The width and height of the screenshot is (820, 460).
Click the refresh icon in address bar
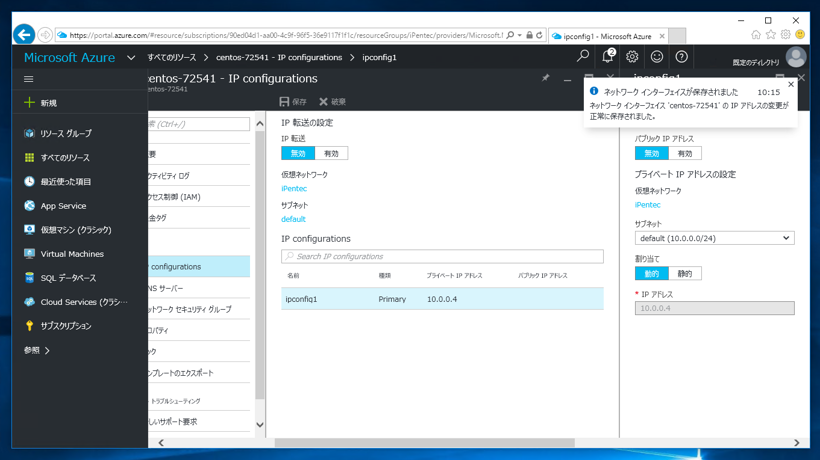tap(539, 35)
